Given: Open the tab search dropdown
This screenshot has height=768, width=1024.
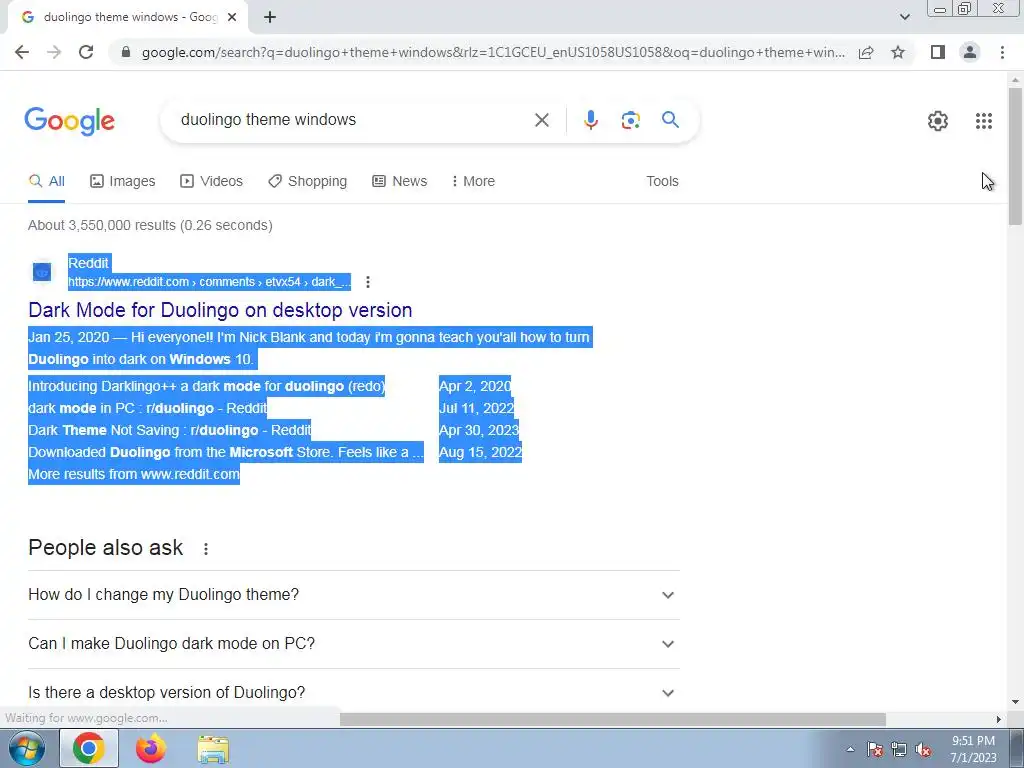Looking at the screenshot, I should (904, 17).
